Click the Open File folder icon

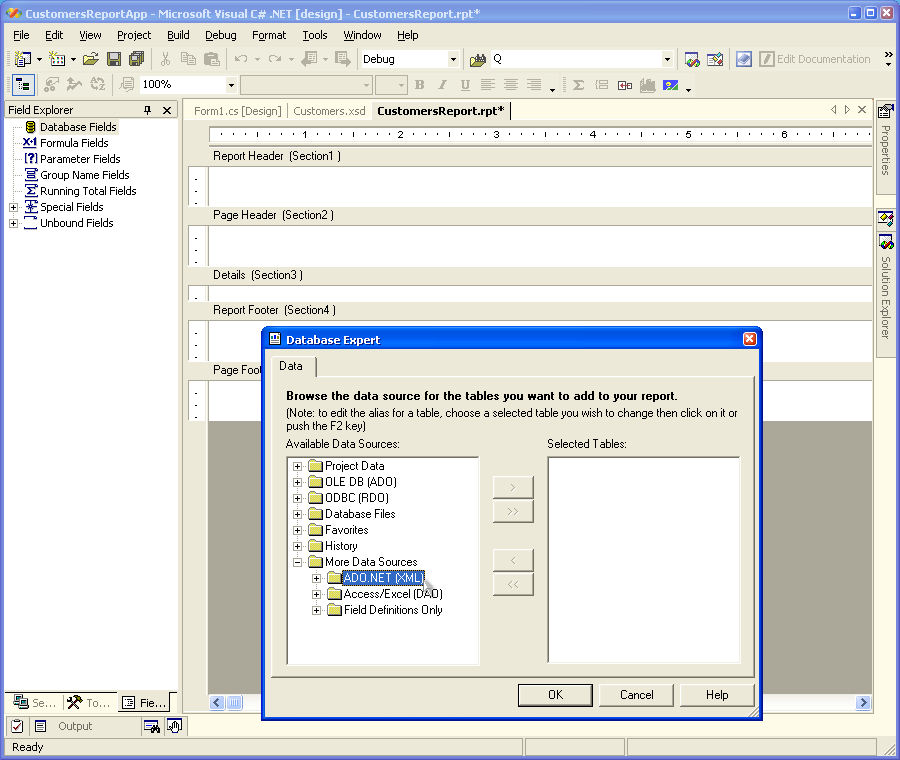tap(91, 60)
